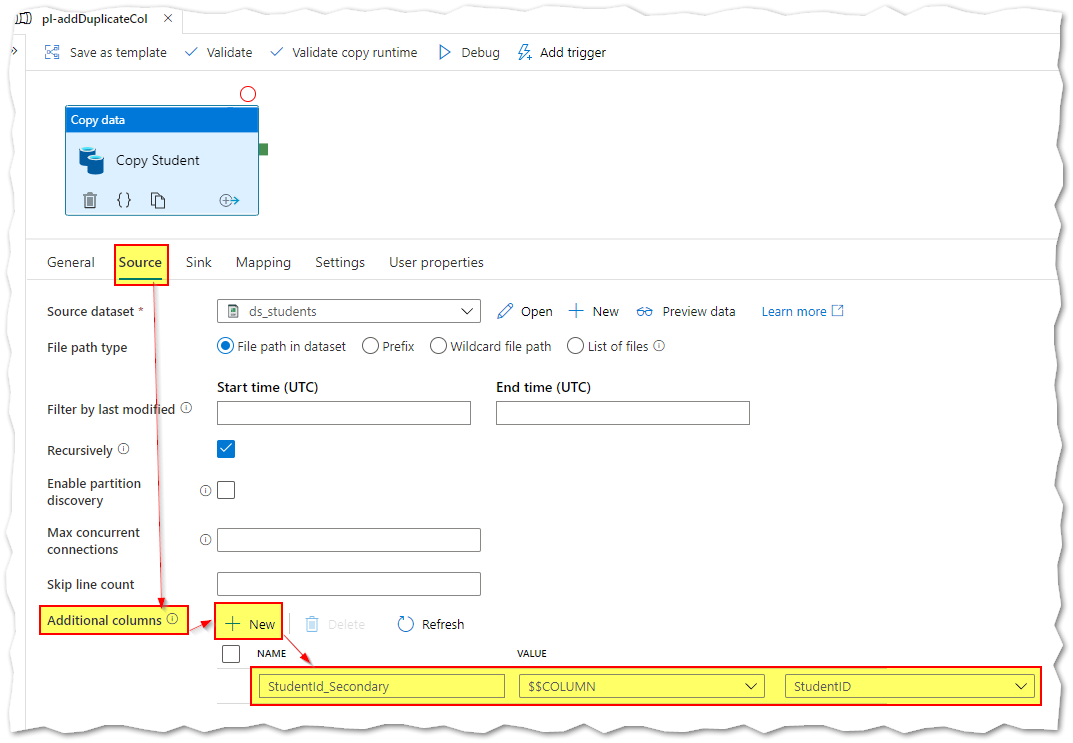Viewport: 1073px width, 743px height.
Task: Click the Preview data glasses icon
Action: (x=645, y=311)
